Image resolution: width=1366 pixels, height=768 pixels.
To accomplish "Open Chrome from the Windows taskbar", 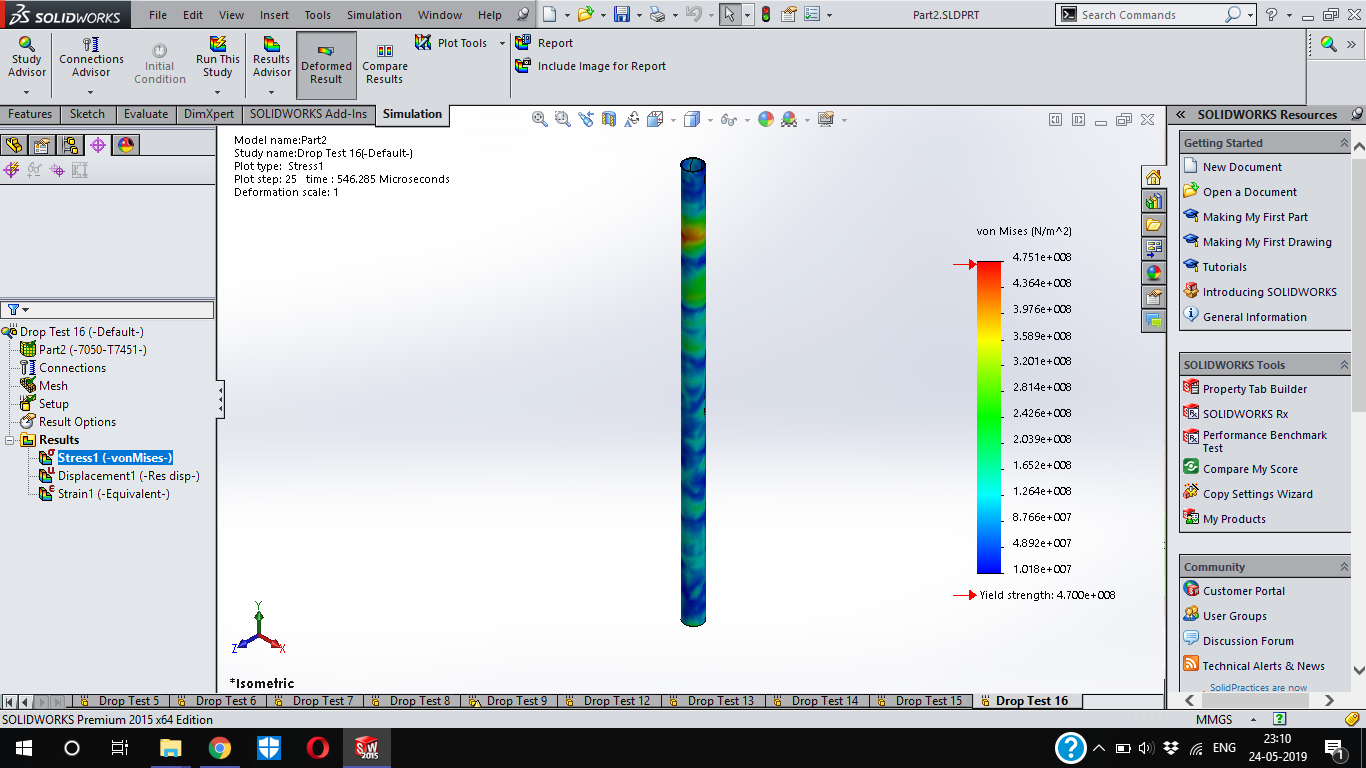I will pyautogui.click(x=220, y=748).
